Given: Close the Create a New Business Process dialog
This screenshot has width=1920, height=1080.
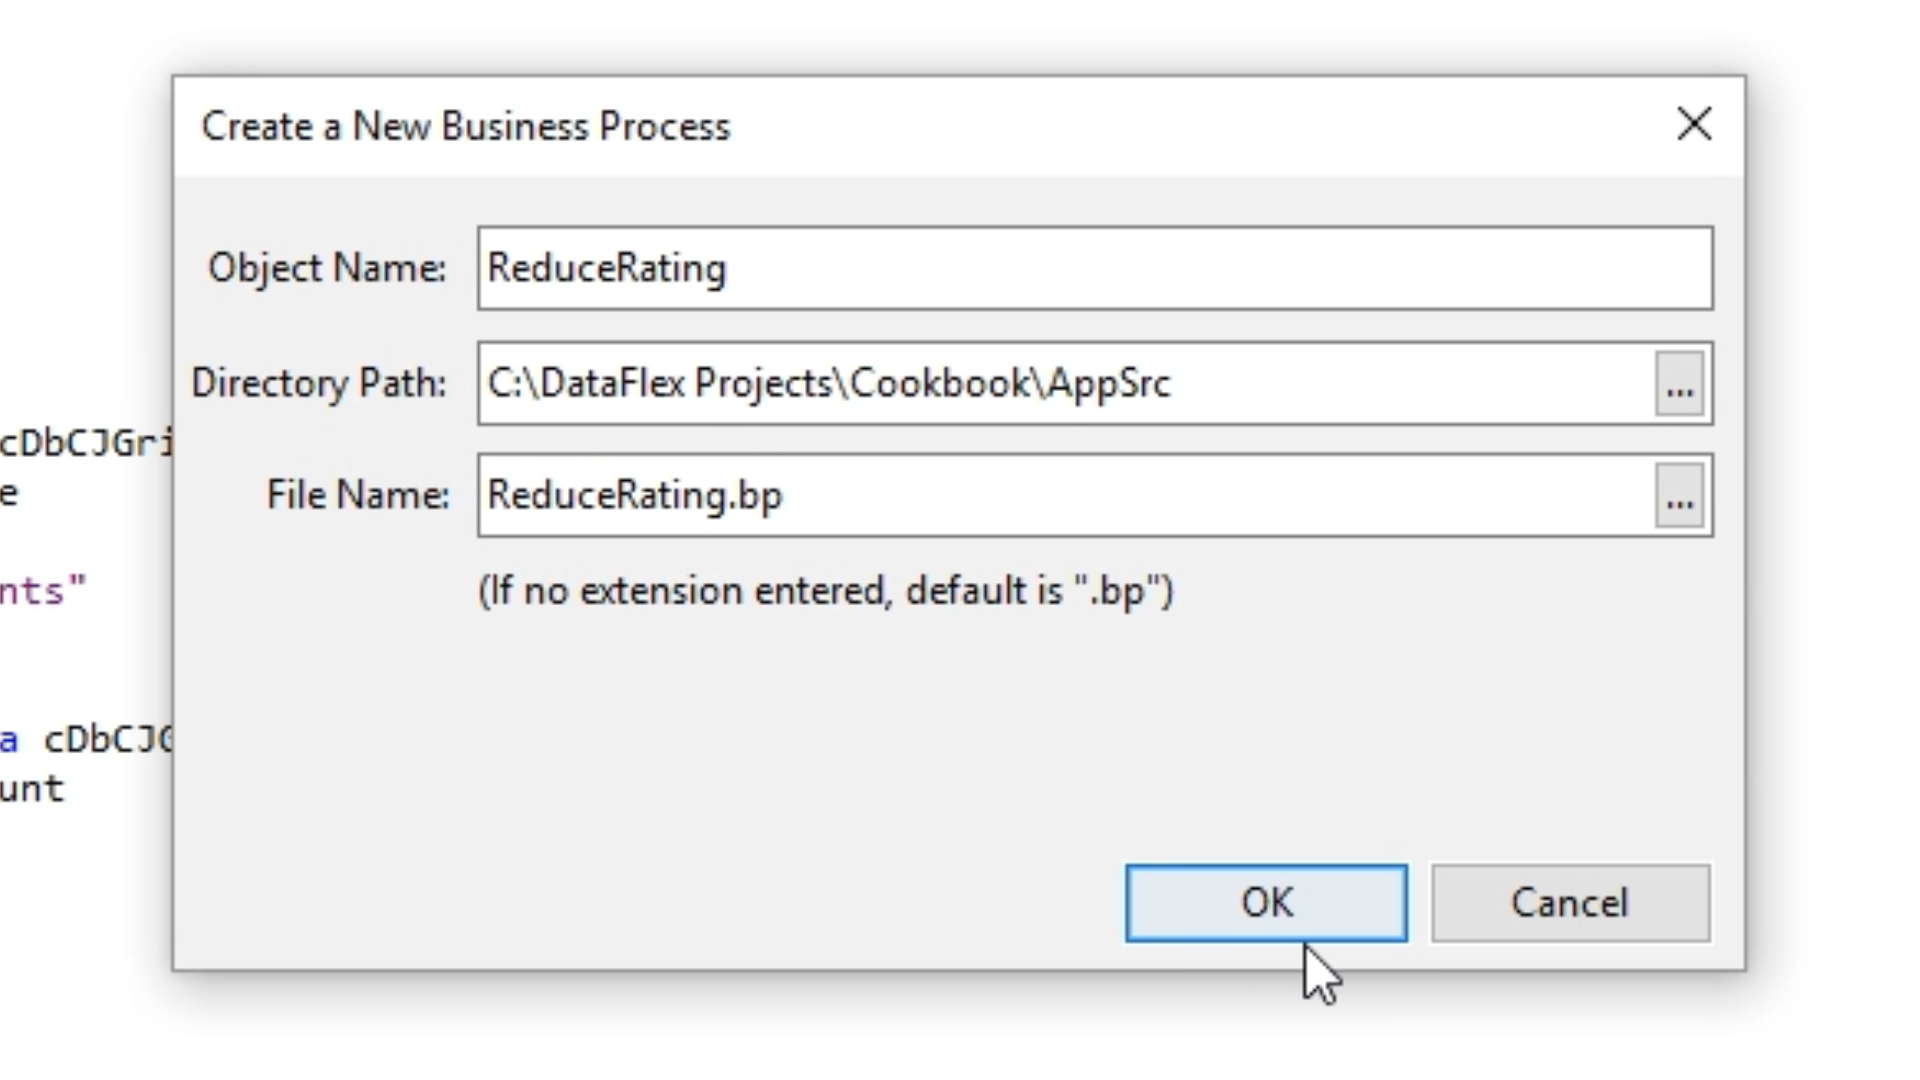Looking at the screenshot, I should click(x=1694, y=125).
